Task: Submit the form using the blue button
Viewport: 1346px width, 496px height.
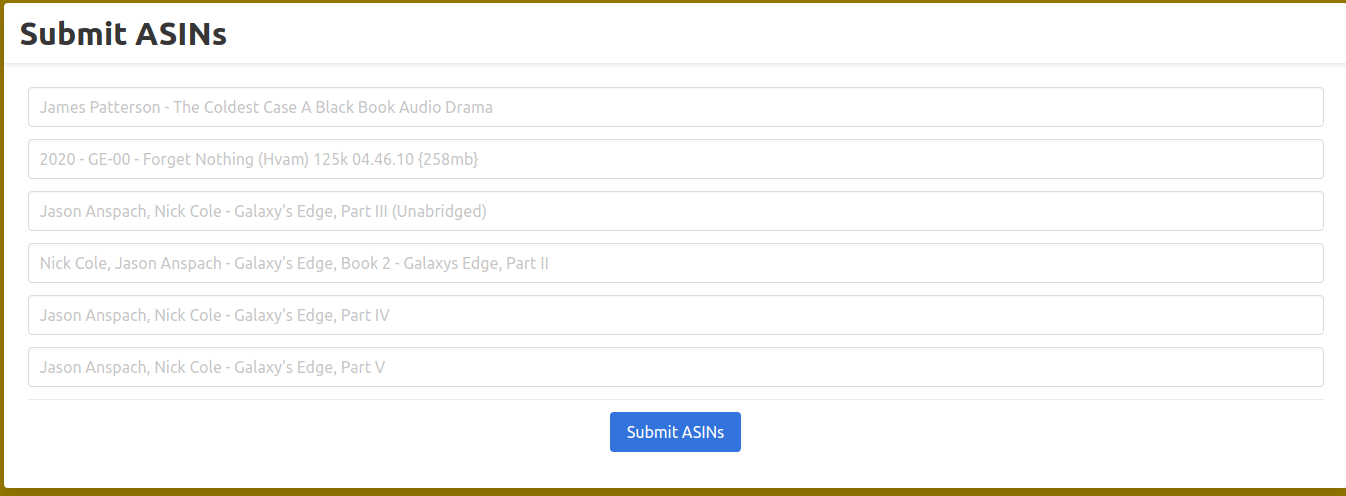Action: tap(675, 432)
